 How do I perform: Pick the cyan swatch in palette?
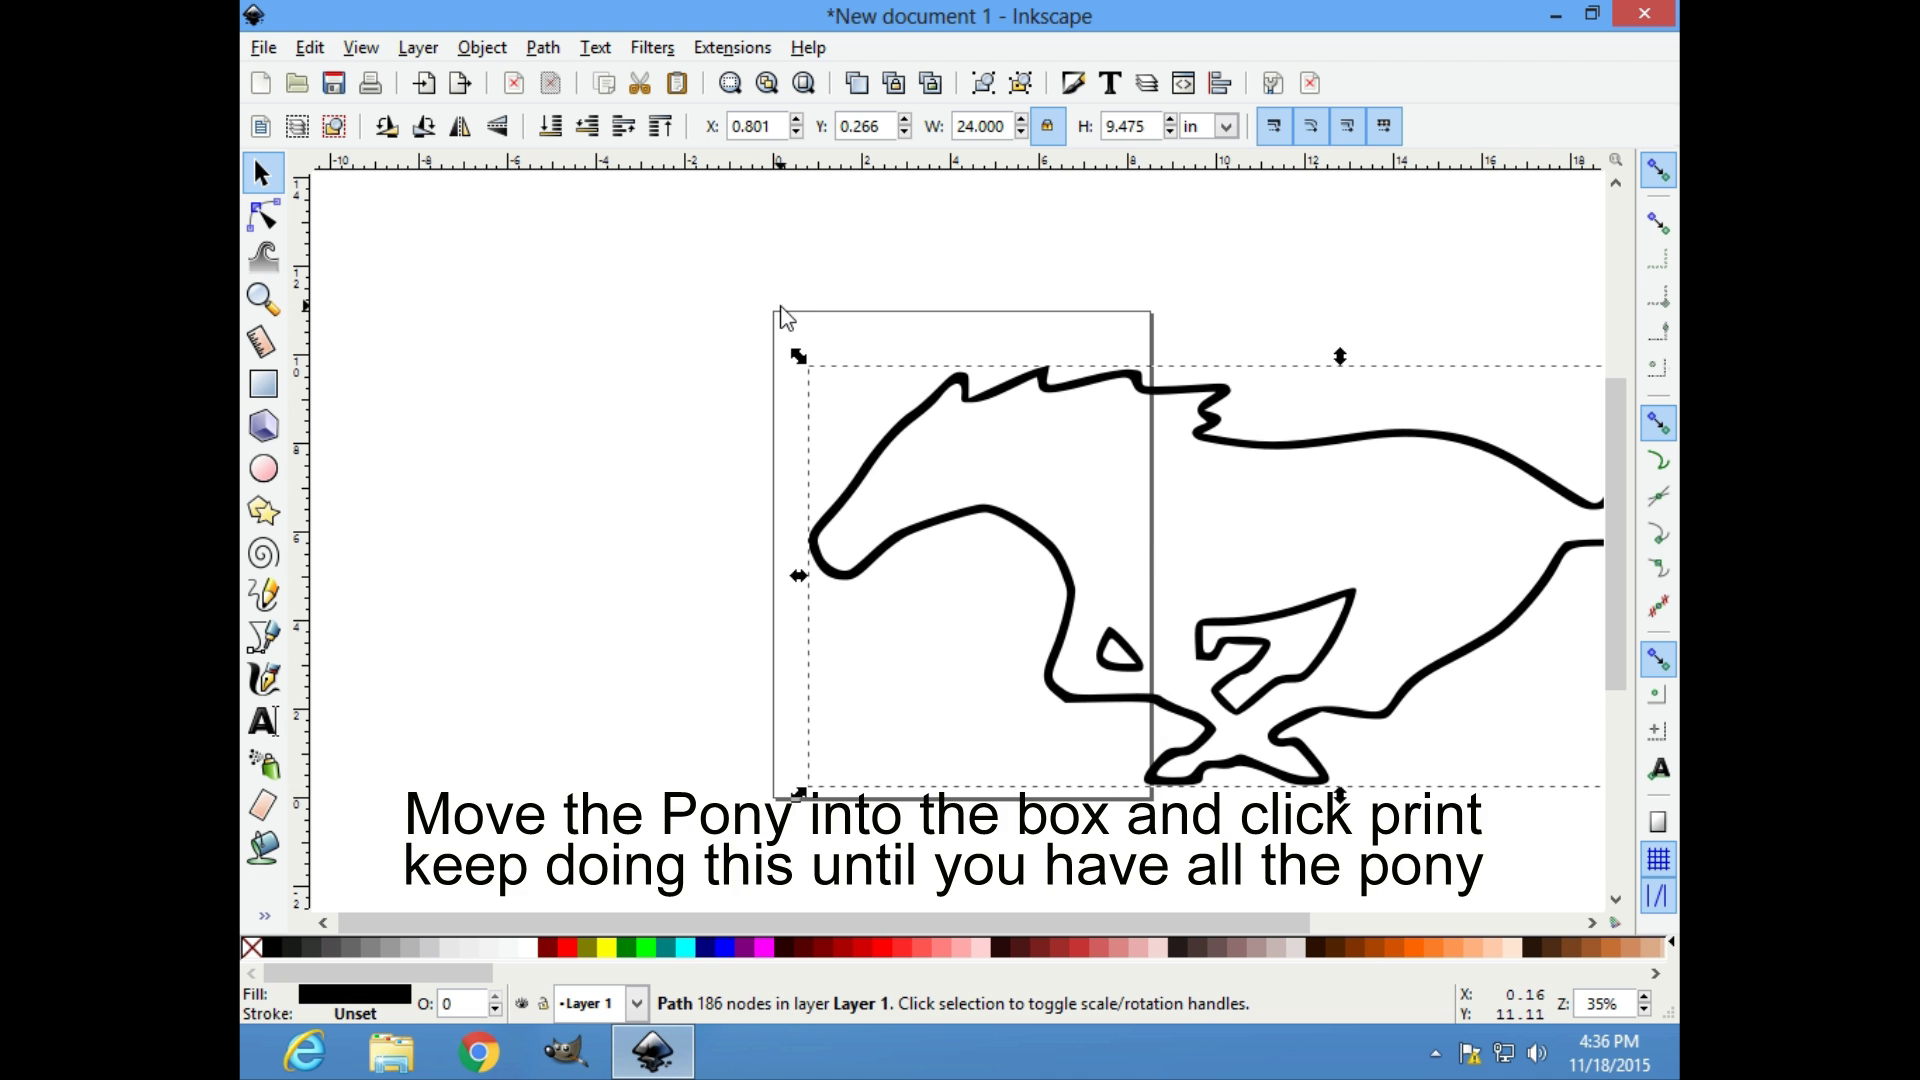[x=685, y=947]
